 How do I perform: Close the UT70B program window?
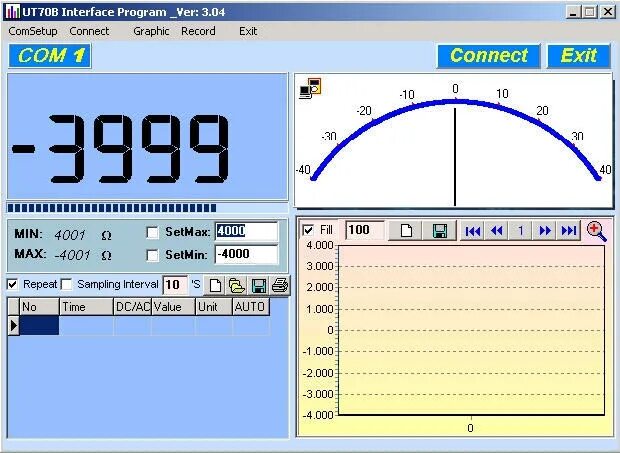click(607, 12)
